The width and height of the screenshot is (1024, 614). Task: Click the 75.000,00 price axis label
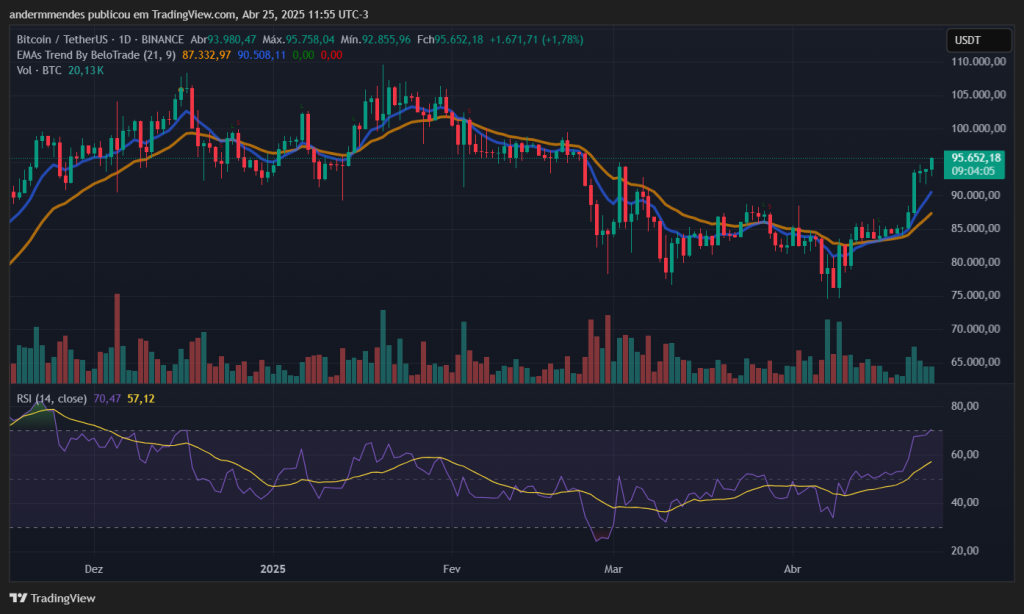(x=976, y=295)
